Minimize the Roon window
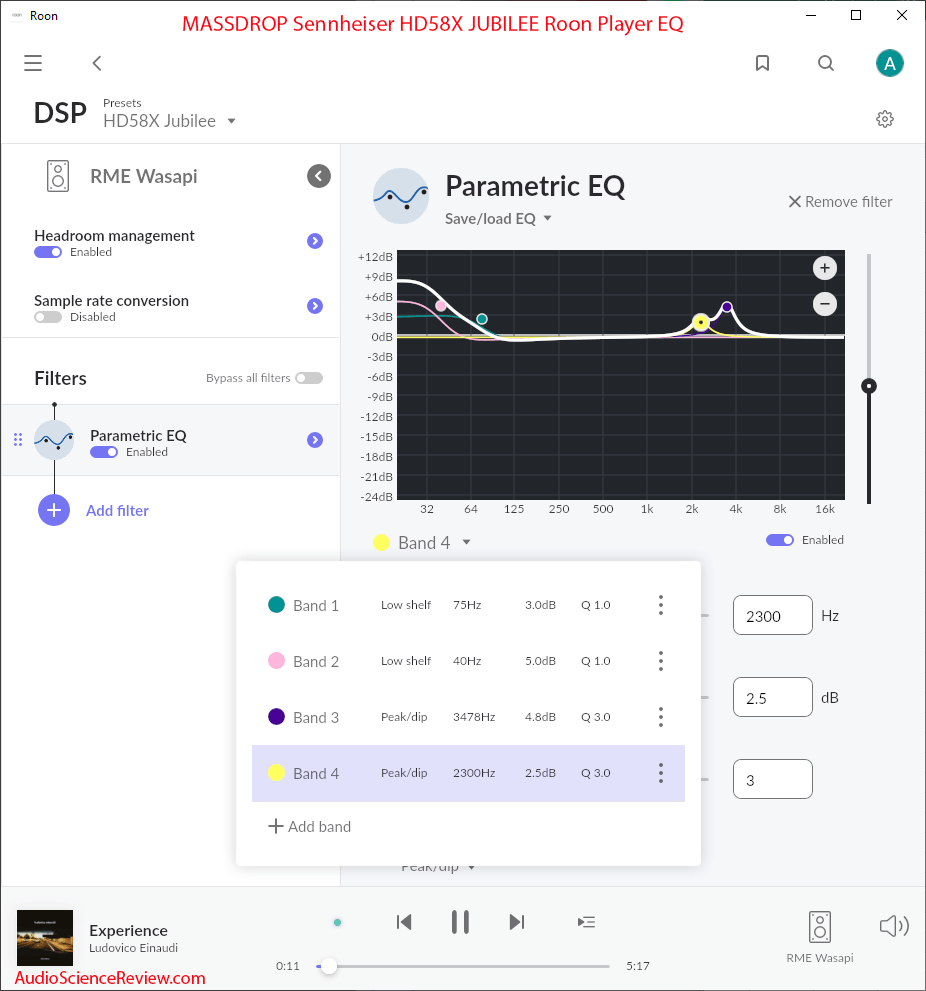The image size is (926, 991). [x=811, y=16]
